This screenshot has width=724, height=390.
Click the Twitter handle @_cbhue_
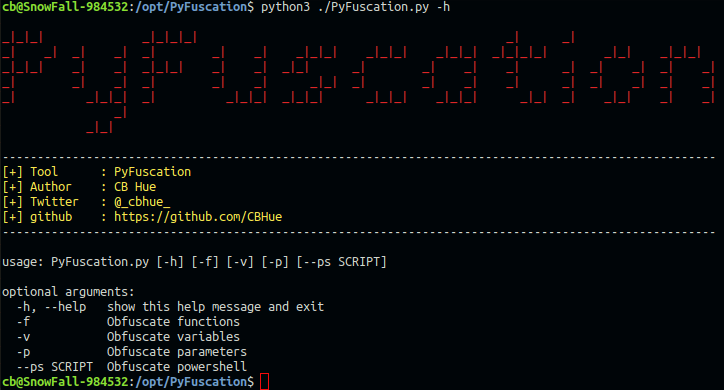tap(142, 202)
